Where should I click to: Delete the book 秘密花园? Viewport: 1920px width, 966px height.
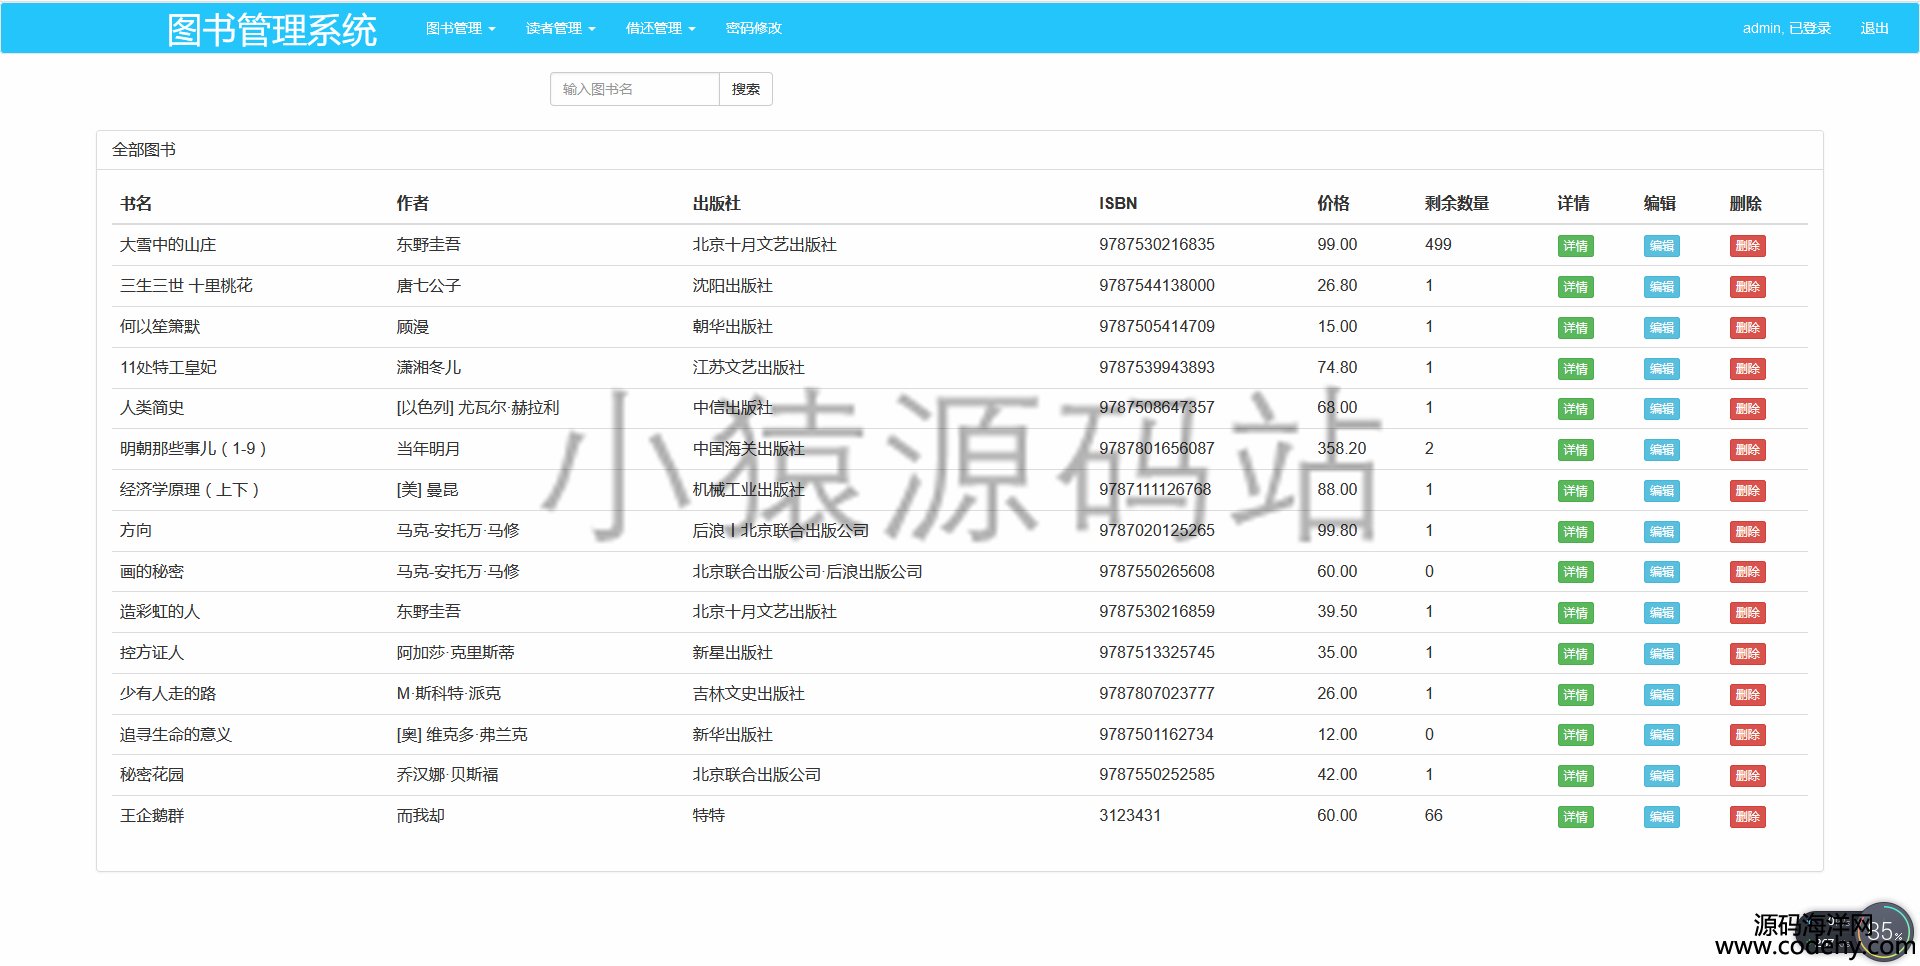[1747, 776]
